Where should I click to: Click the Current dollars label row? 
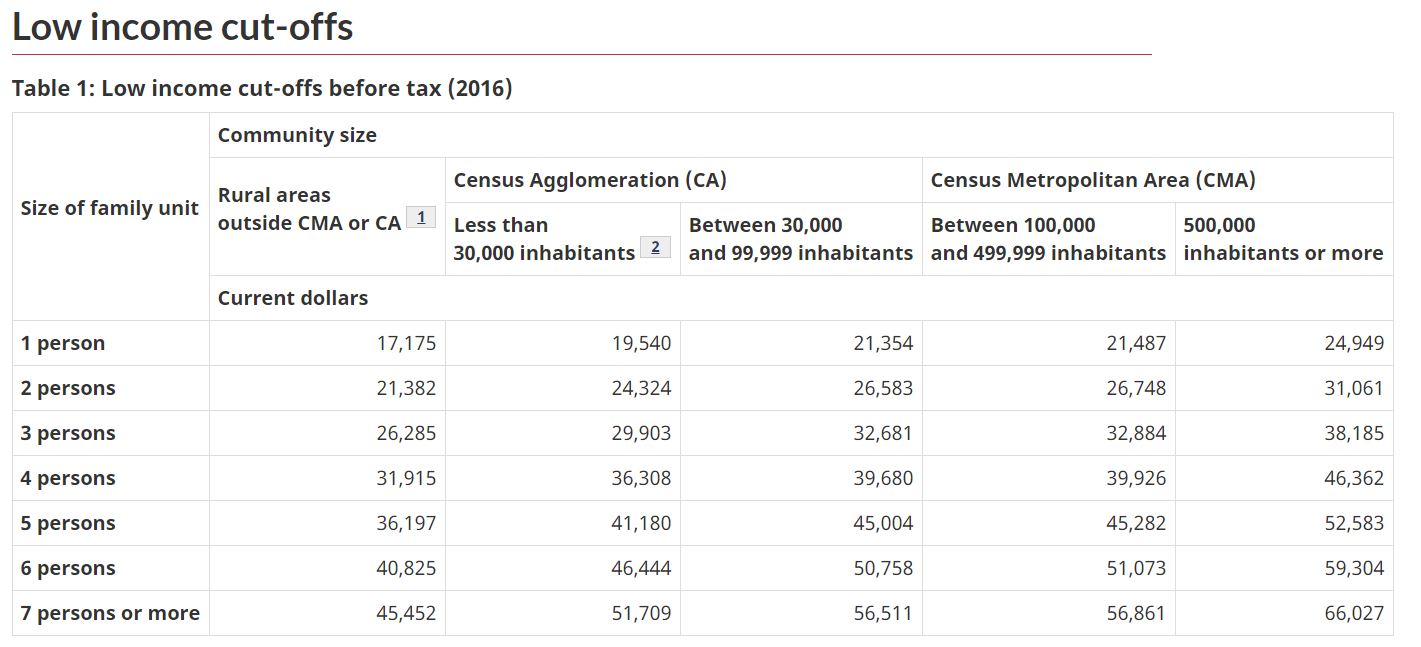pos(801,298)
